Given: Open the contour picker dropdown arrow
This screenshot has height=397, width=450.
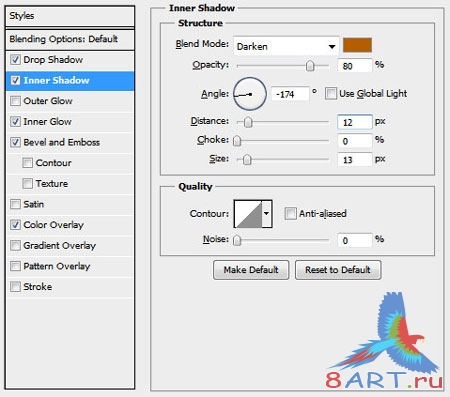Looking at the screenshot, I should tap(267, 214).
